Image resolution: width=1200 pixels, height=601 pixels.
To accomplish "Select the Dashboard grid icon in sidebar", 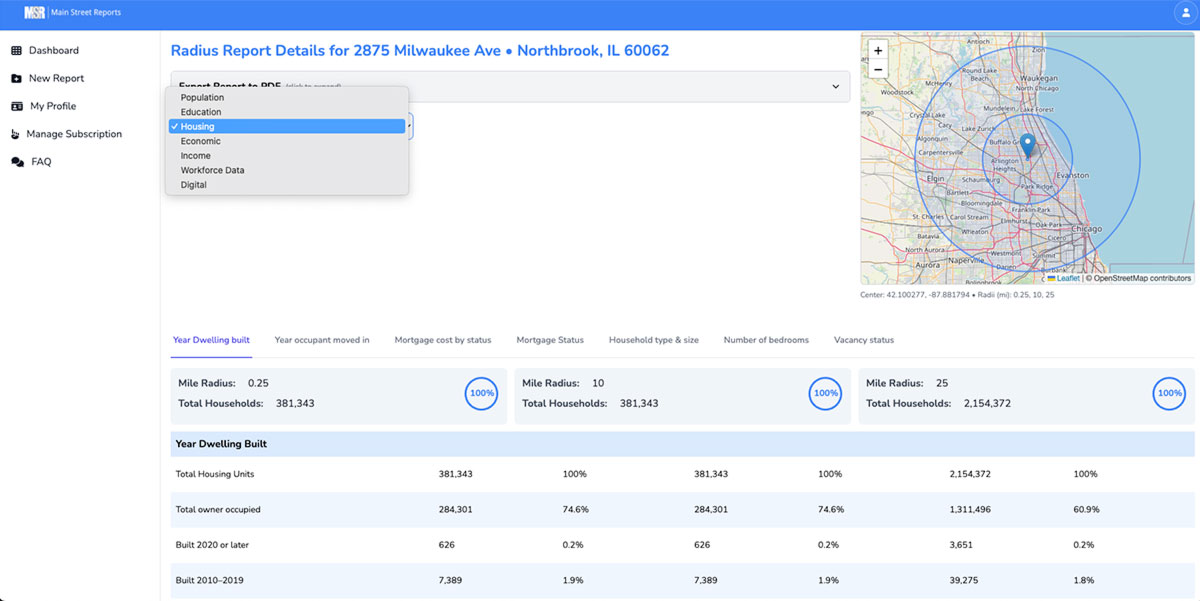I will (x=14, y=50).
